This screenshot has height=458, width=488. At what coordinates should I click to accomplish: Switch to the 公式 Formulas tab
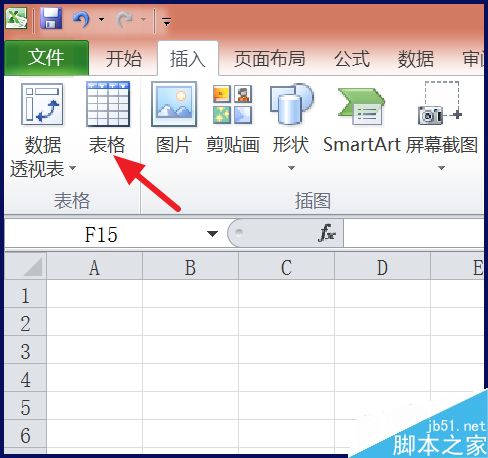tap(352, 59)
